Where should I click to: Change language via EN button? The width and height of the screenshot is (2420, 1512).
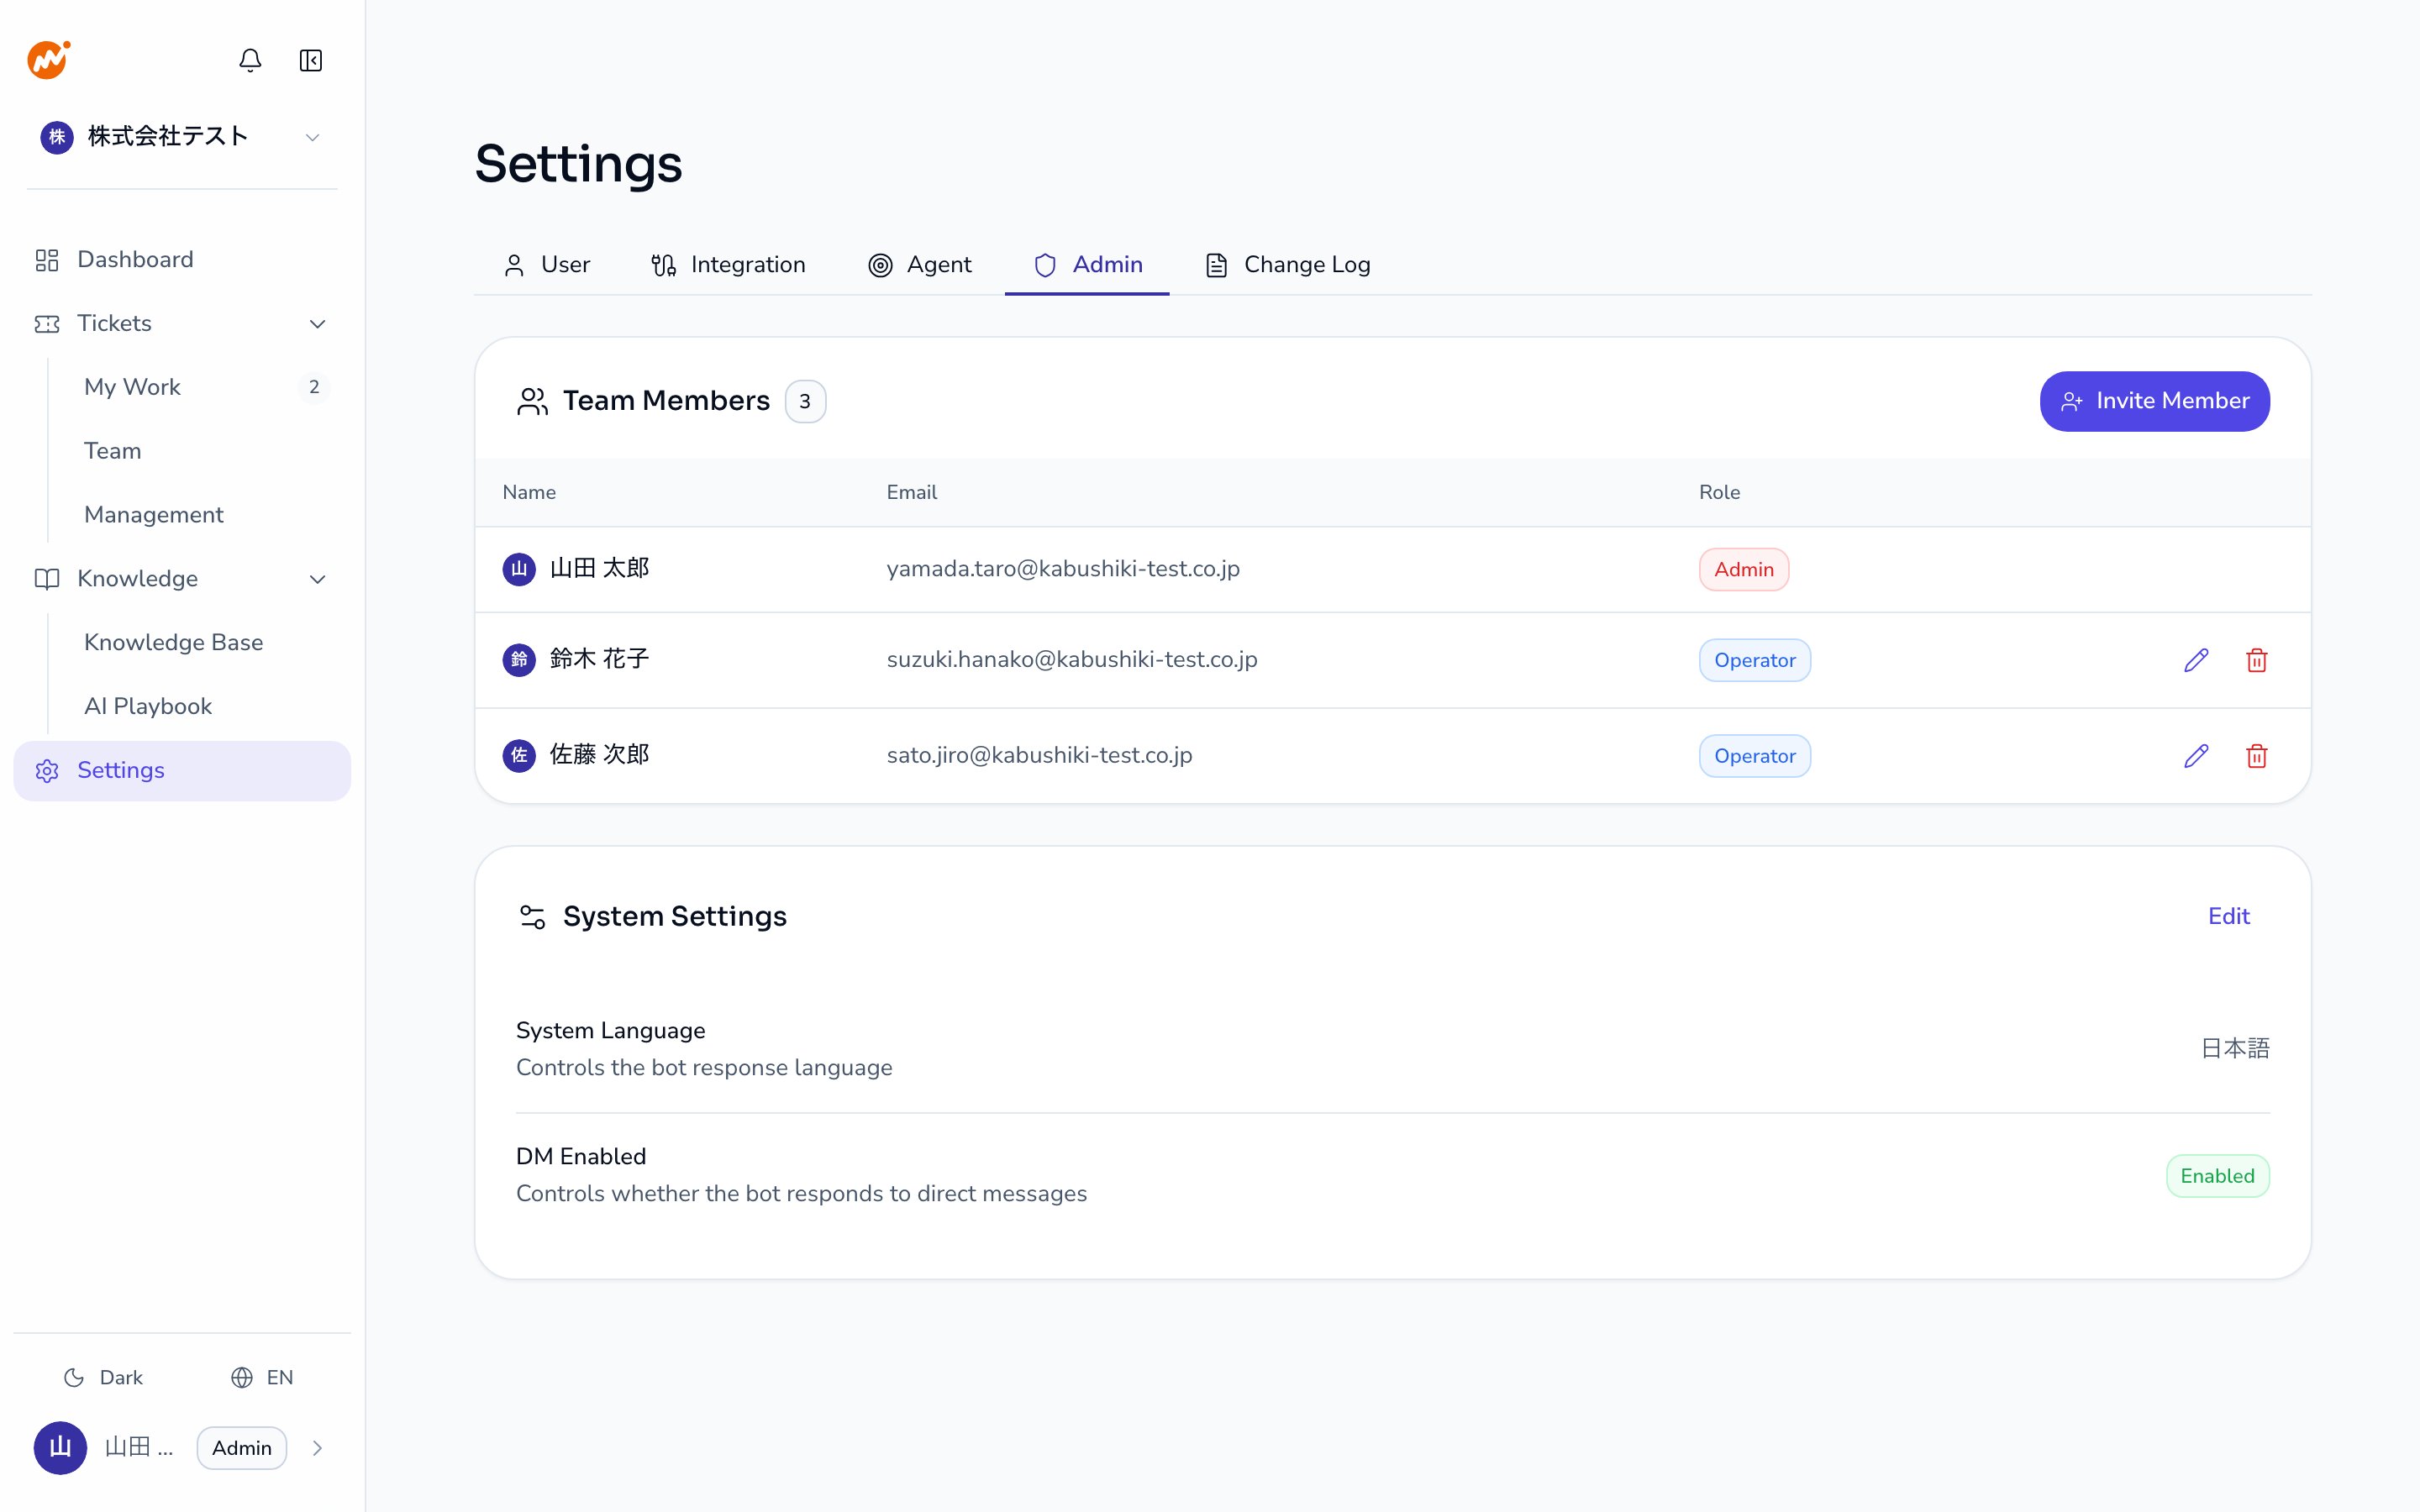[x=262, y=1377]
